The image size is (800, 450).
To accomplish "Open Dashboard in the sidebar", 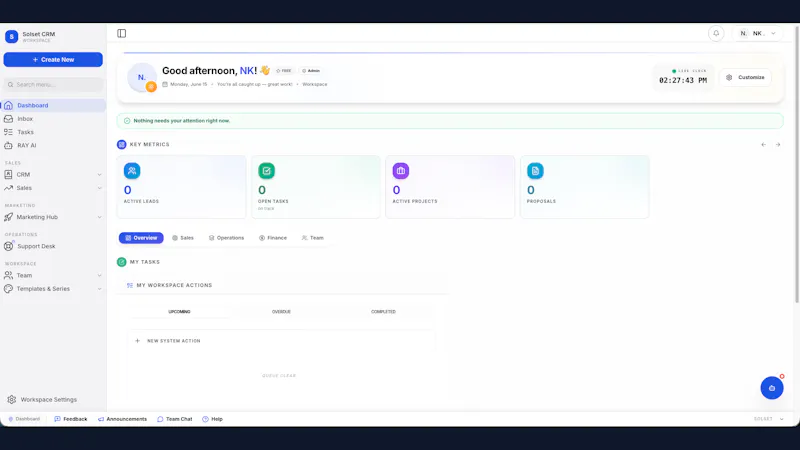I will [x=53, y=105].
